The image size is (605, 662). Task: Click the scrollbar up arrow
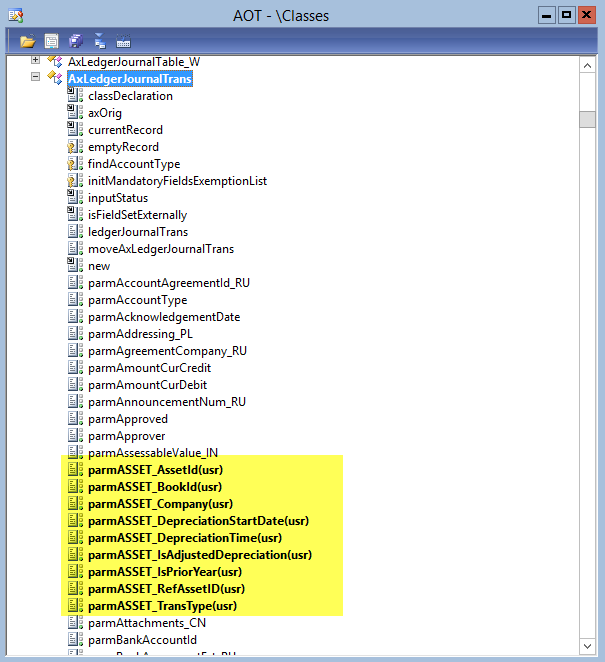point(589,65)
